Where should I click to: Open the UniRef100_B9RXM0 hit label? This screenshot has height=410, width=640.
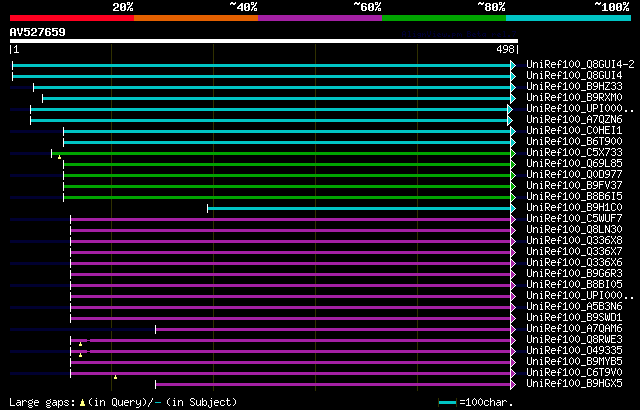(574, 98)
